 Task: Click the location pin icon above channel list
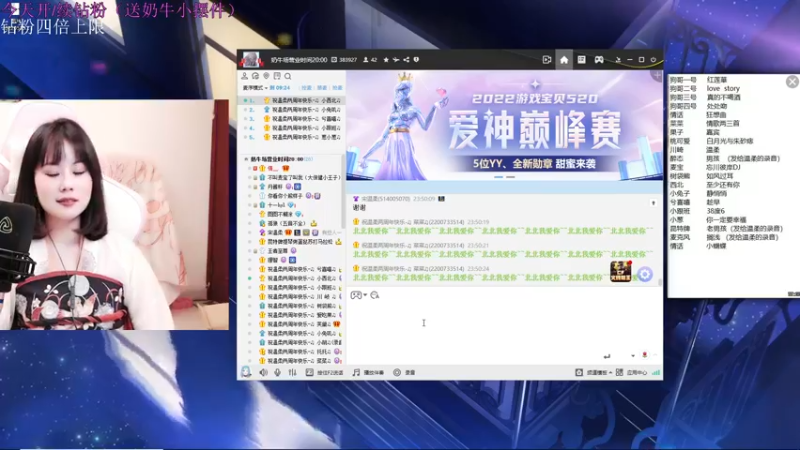[x=266, y=76]
